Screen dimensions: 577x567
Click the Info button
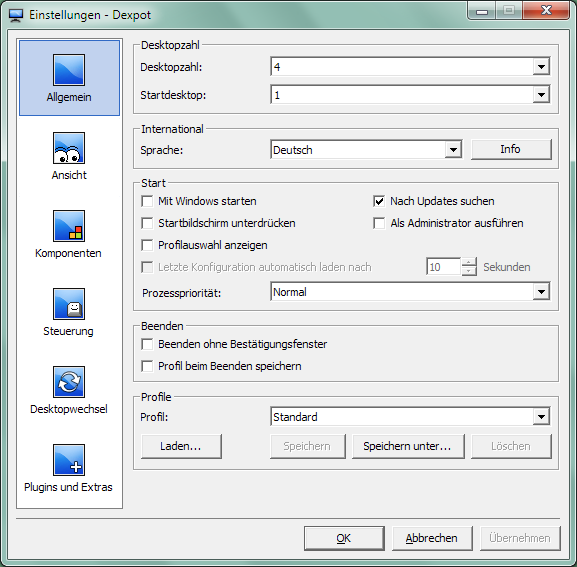tap(511, 149)
